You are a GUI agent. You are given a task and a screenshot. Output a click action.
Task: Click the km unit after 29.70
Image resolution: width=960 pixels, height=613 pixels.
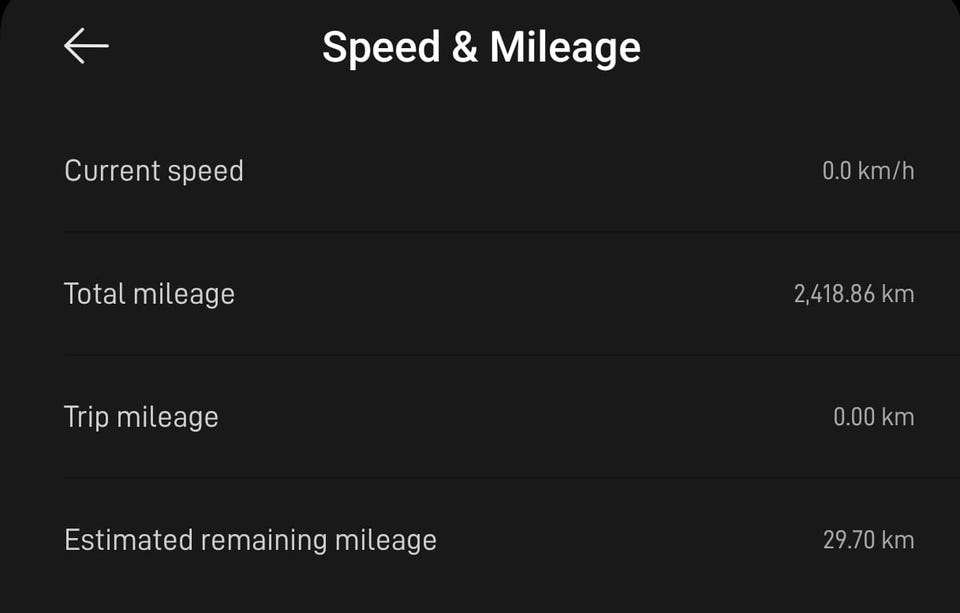coord(898,540)
